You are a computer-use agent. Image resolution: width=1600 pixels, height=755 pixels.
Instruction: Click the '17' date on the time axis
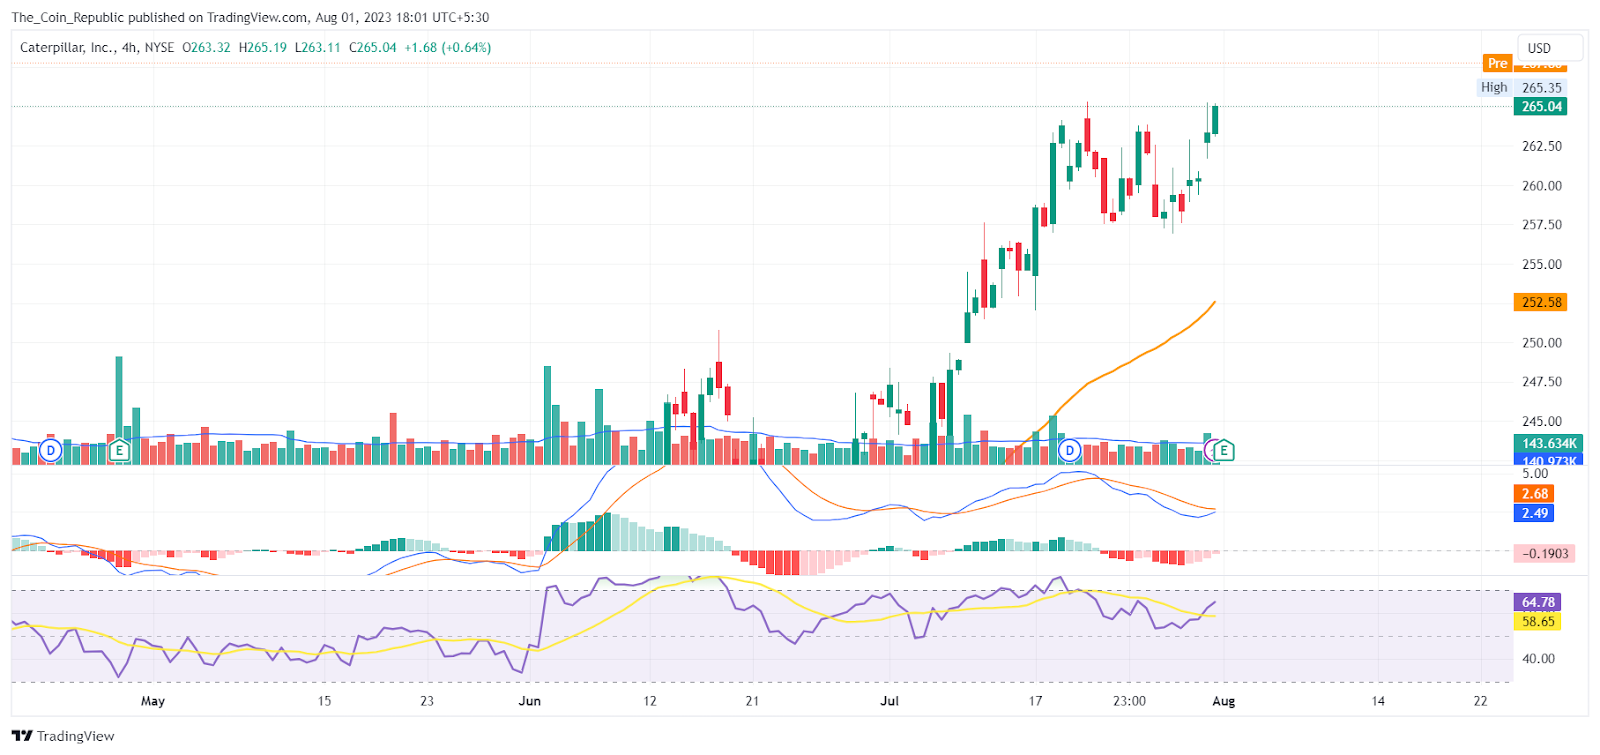1036,701
